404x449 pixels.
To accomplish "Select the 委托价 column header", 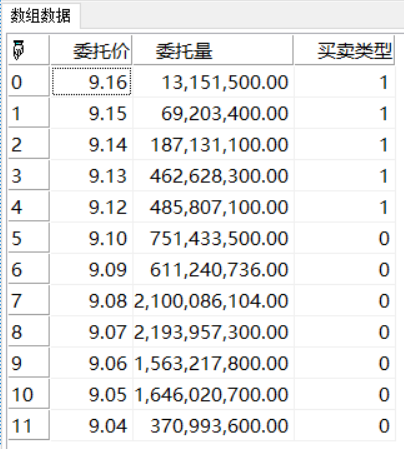I will pyautogui.click(x=91, y=50).
